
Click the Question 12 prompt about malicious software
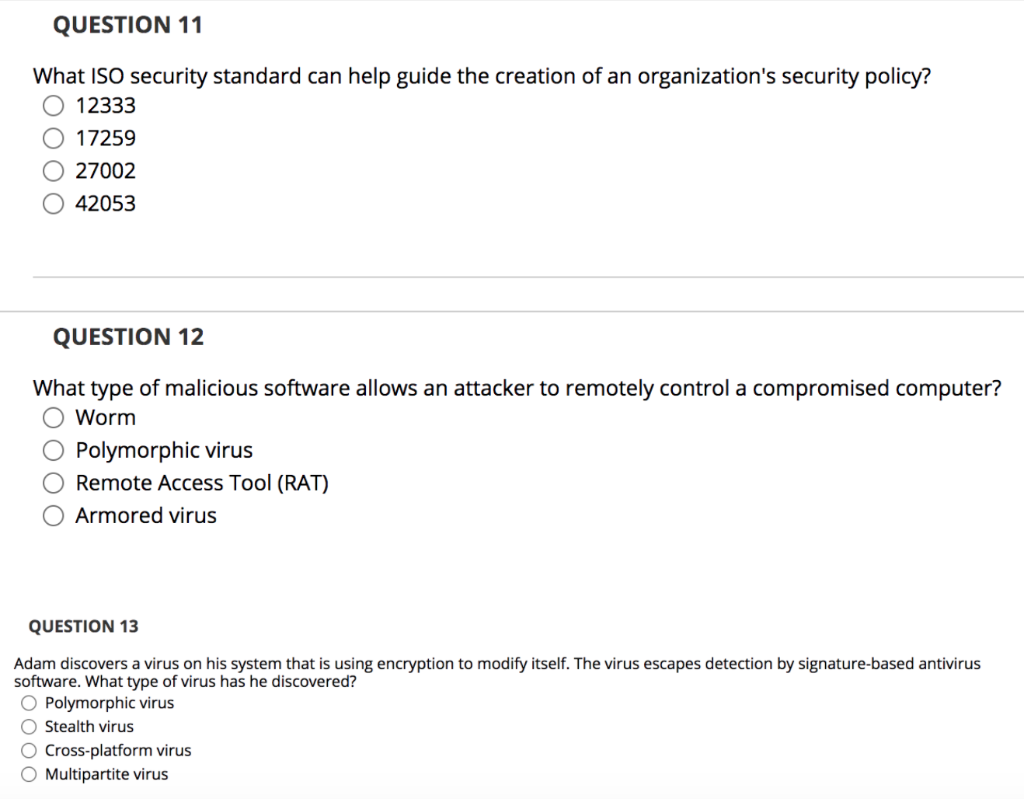coord(518,388)
